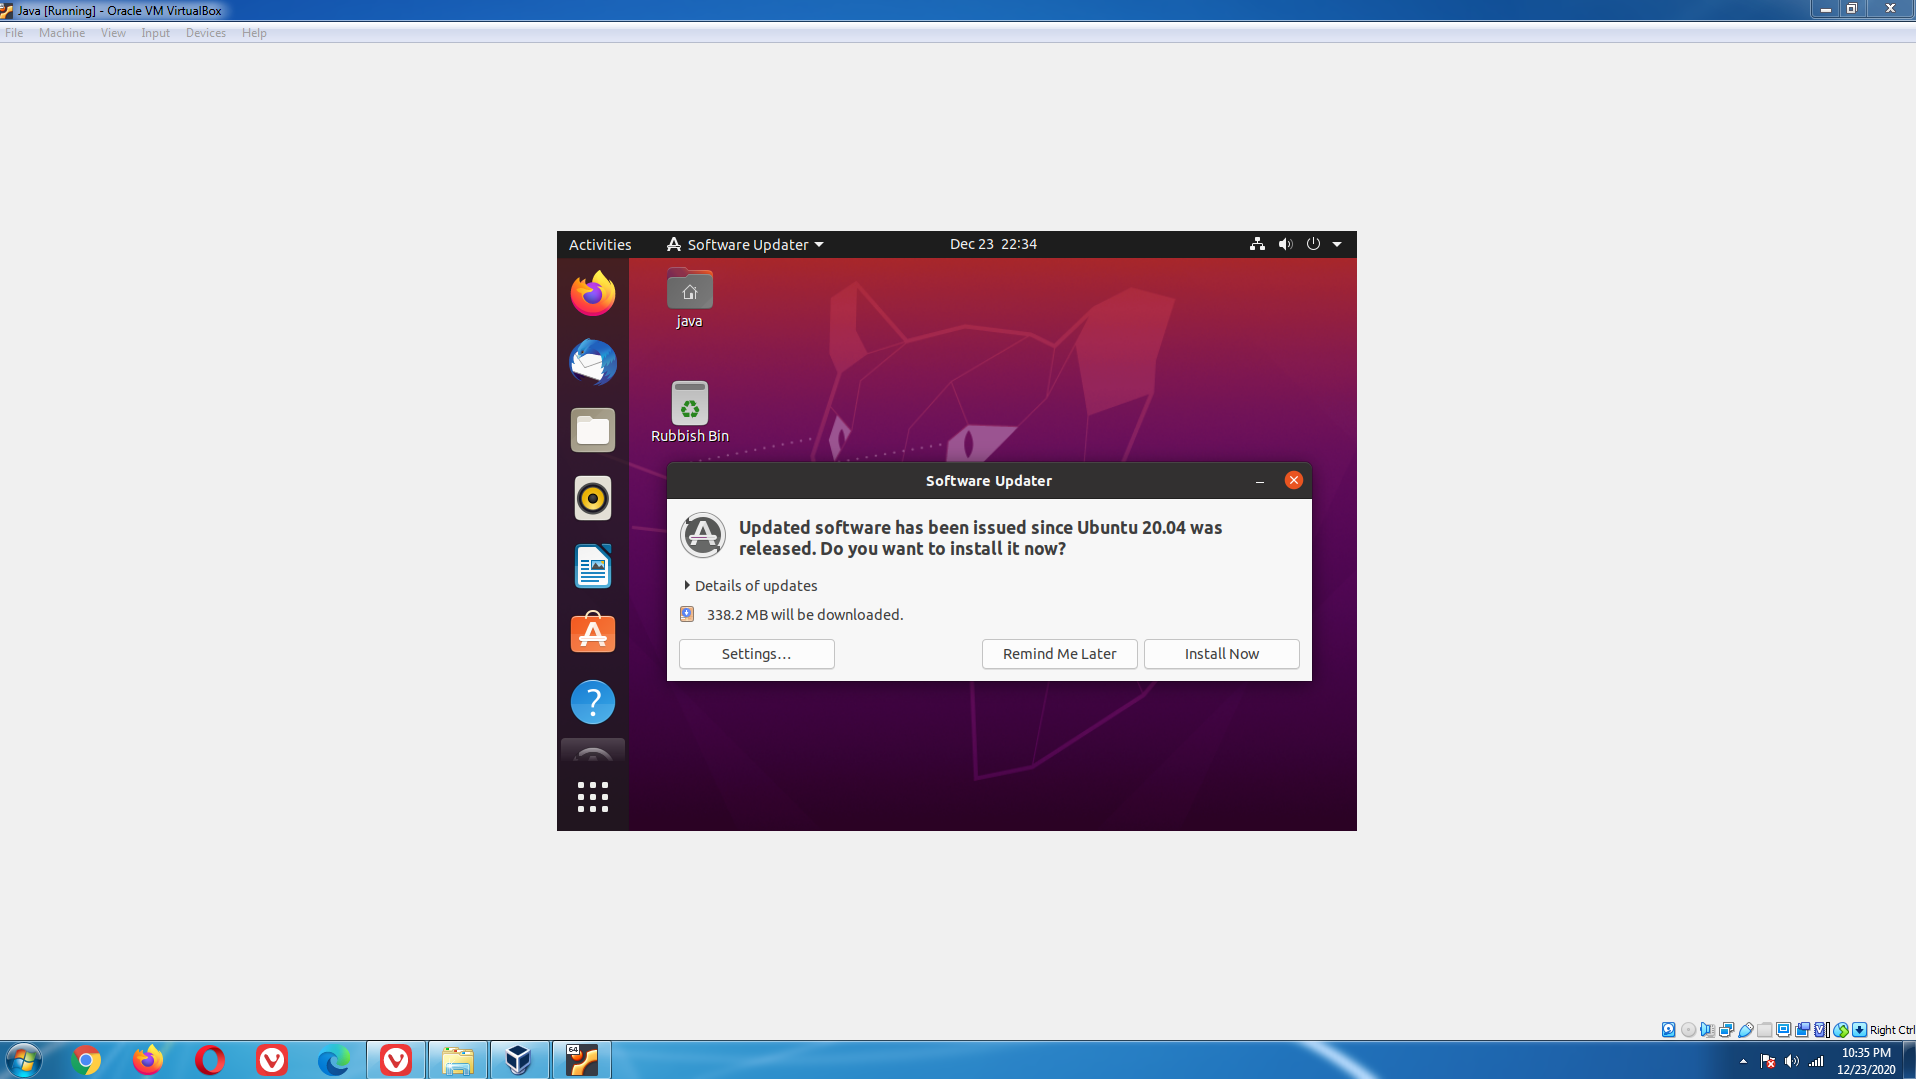
Task: Click VirtualBox display indicator icon
Action: click(x=1784, y=1029)
